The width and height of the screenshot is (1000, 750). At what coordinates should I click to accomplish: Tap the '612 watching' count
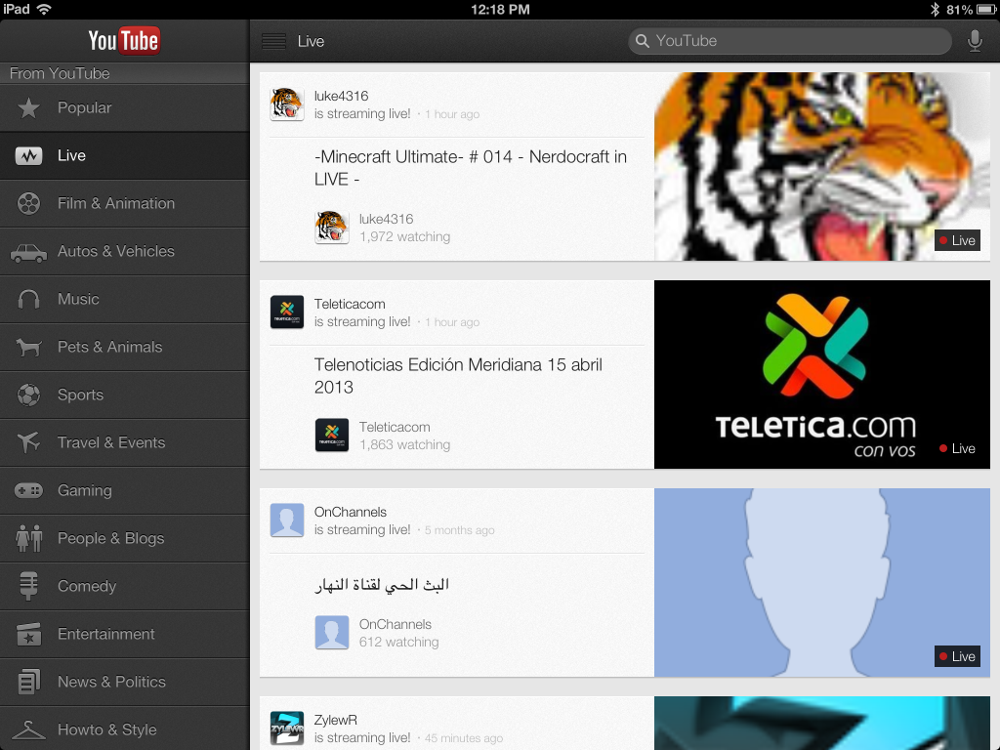(x=399, y=642)
